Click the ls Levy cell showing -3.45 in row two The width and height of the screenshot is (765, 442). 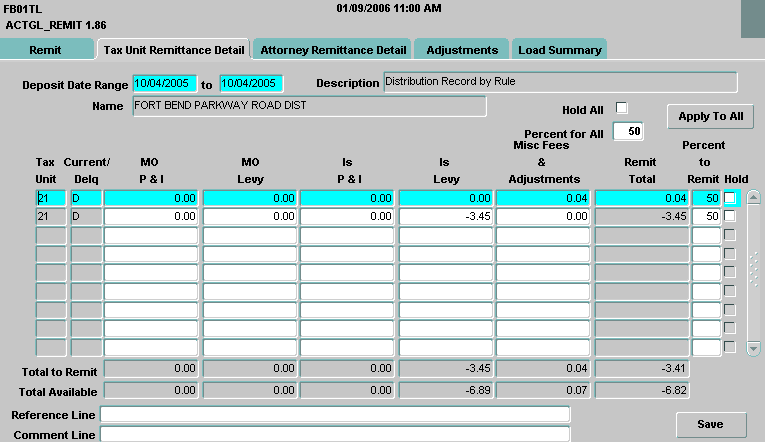pyautogui.click(x=444, y=216)
